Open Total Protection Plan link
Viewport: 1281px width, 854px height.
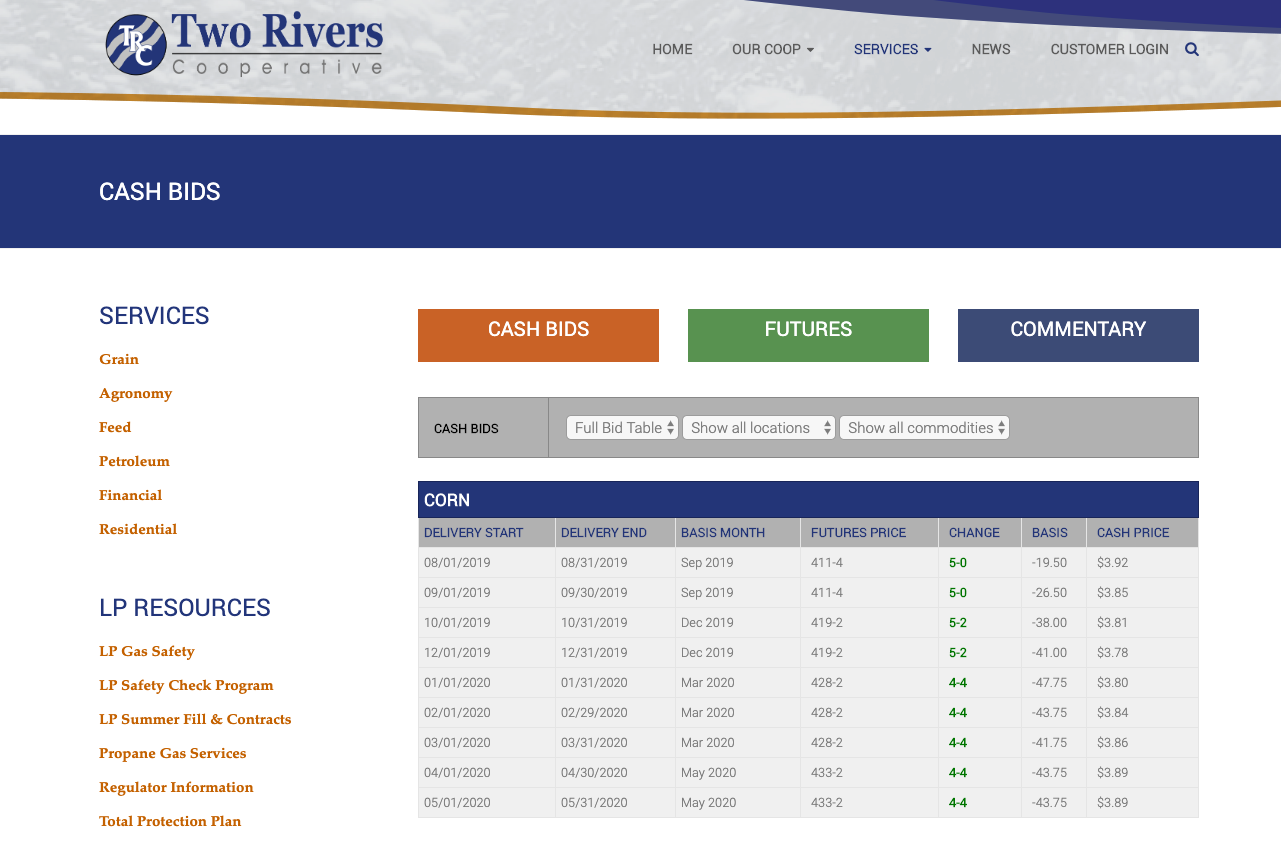pos(170,821)
